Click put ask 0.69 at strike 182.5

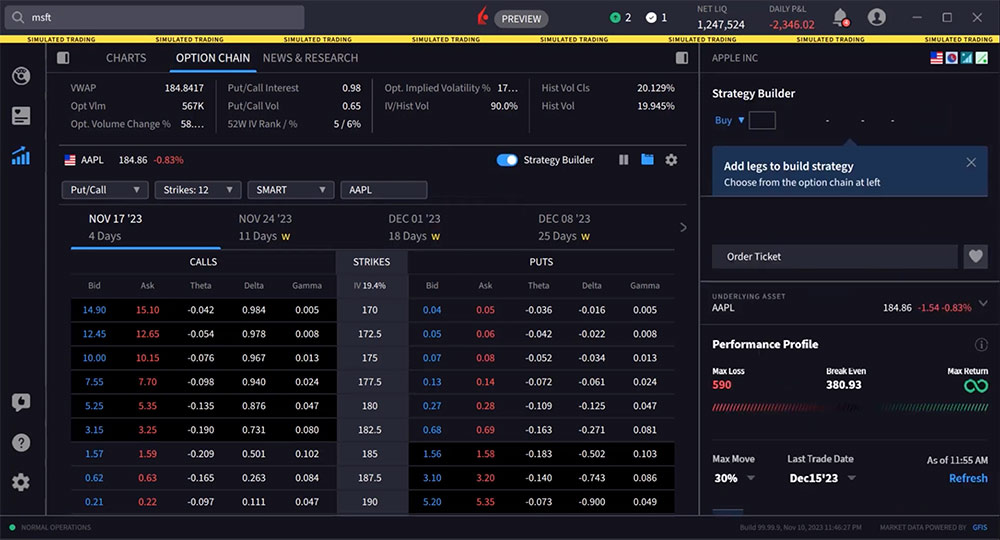tap(485, 430)
